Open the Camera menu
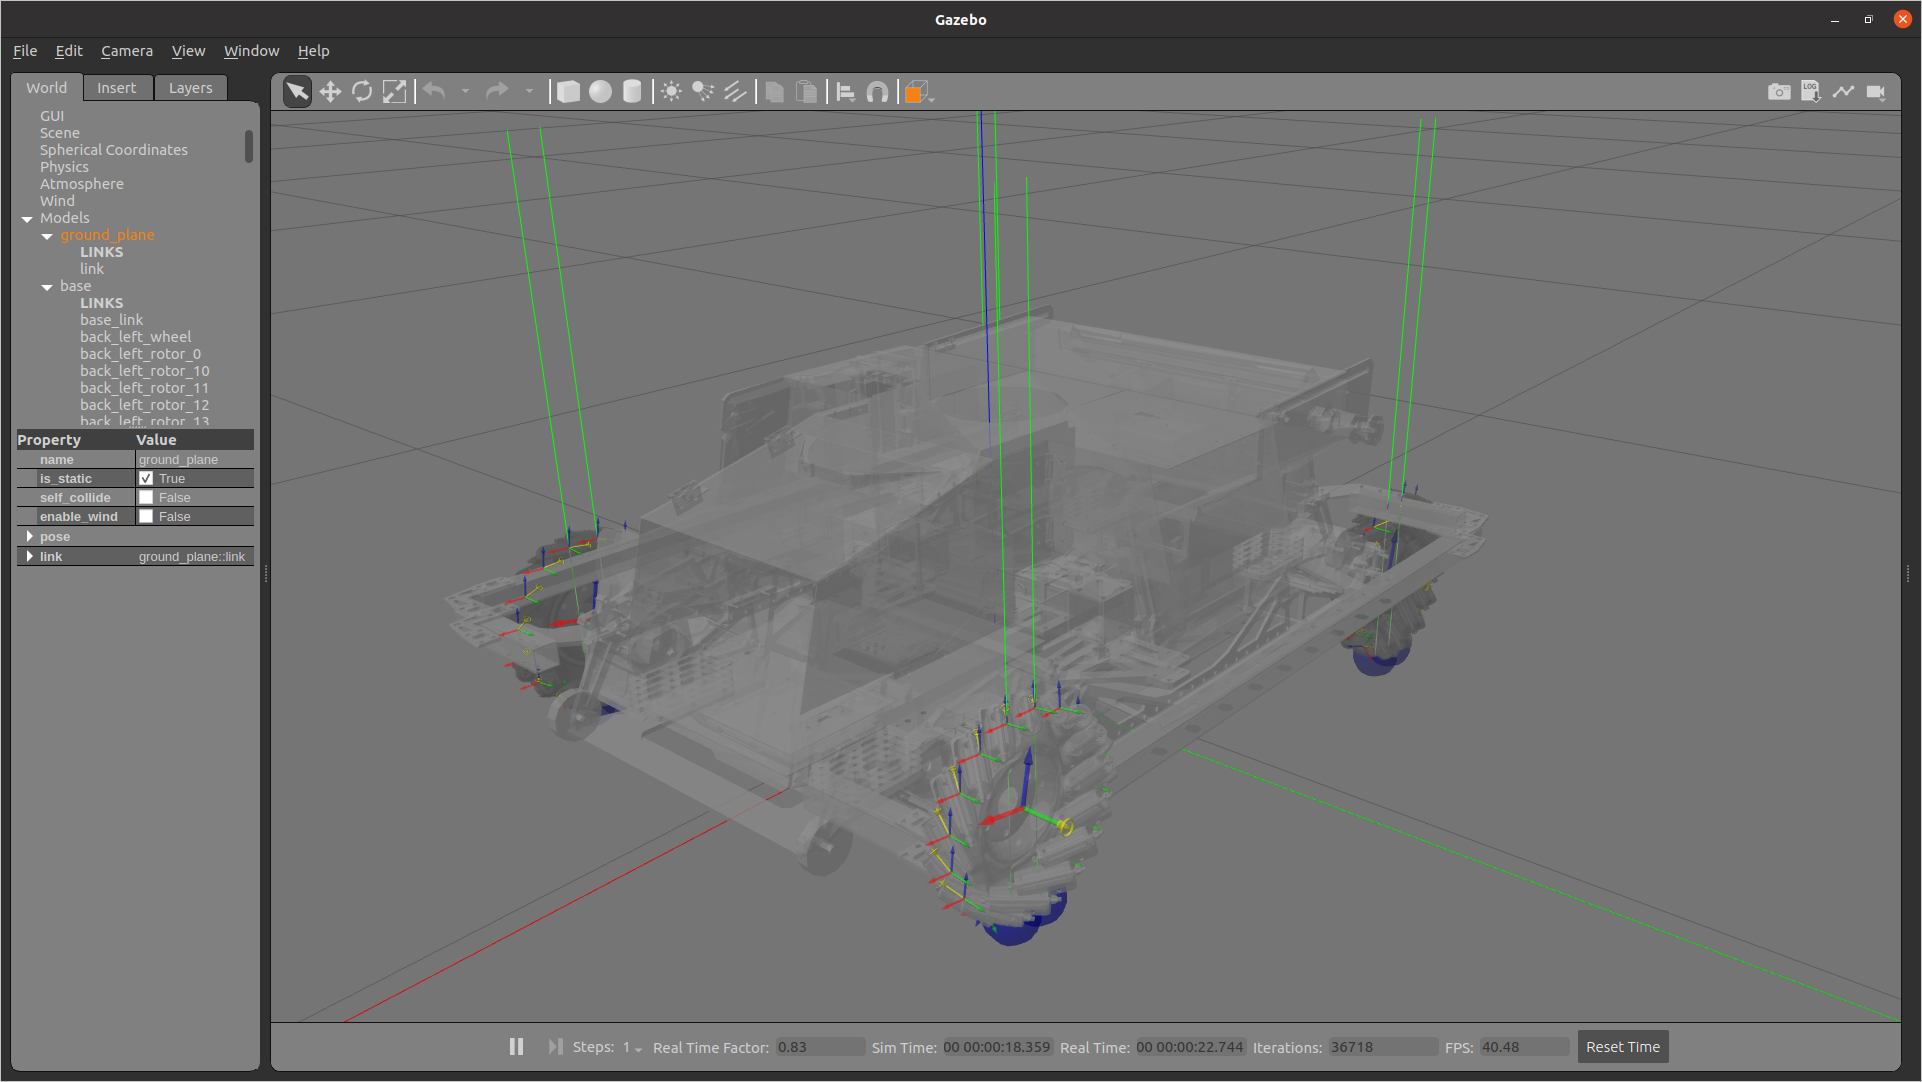This screenshot has width=1922, height=1082. coord(126,51)
